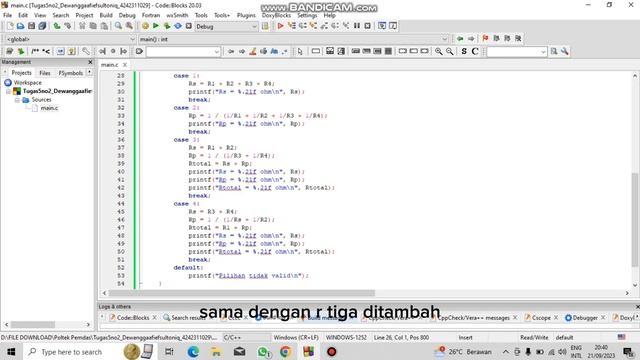
Task: Close the main.c editor tab
Action: point(125,65)
